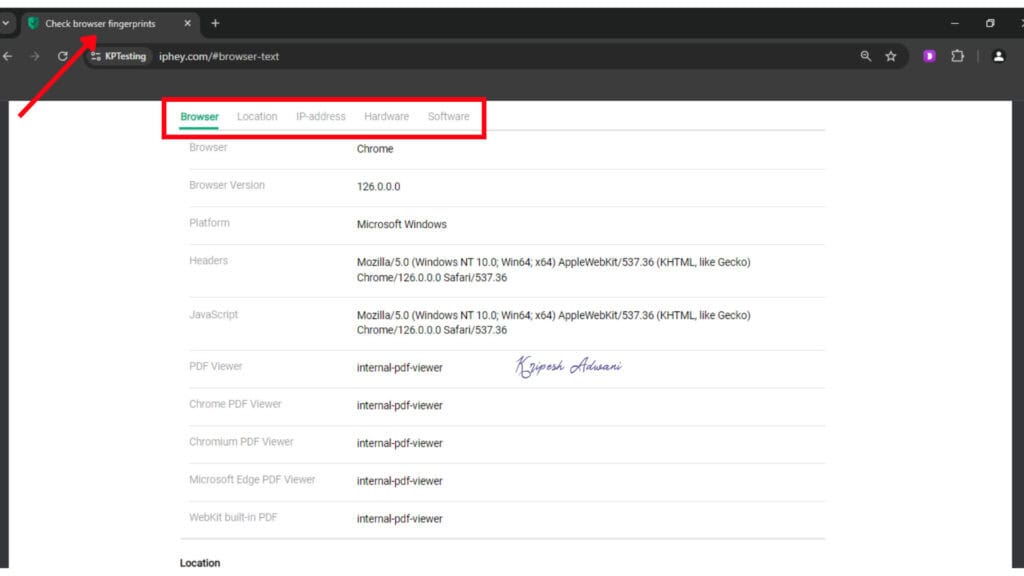1024x576 pixels.
Task: Click the shield favicon on the active tab
Action: point(33,22)
